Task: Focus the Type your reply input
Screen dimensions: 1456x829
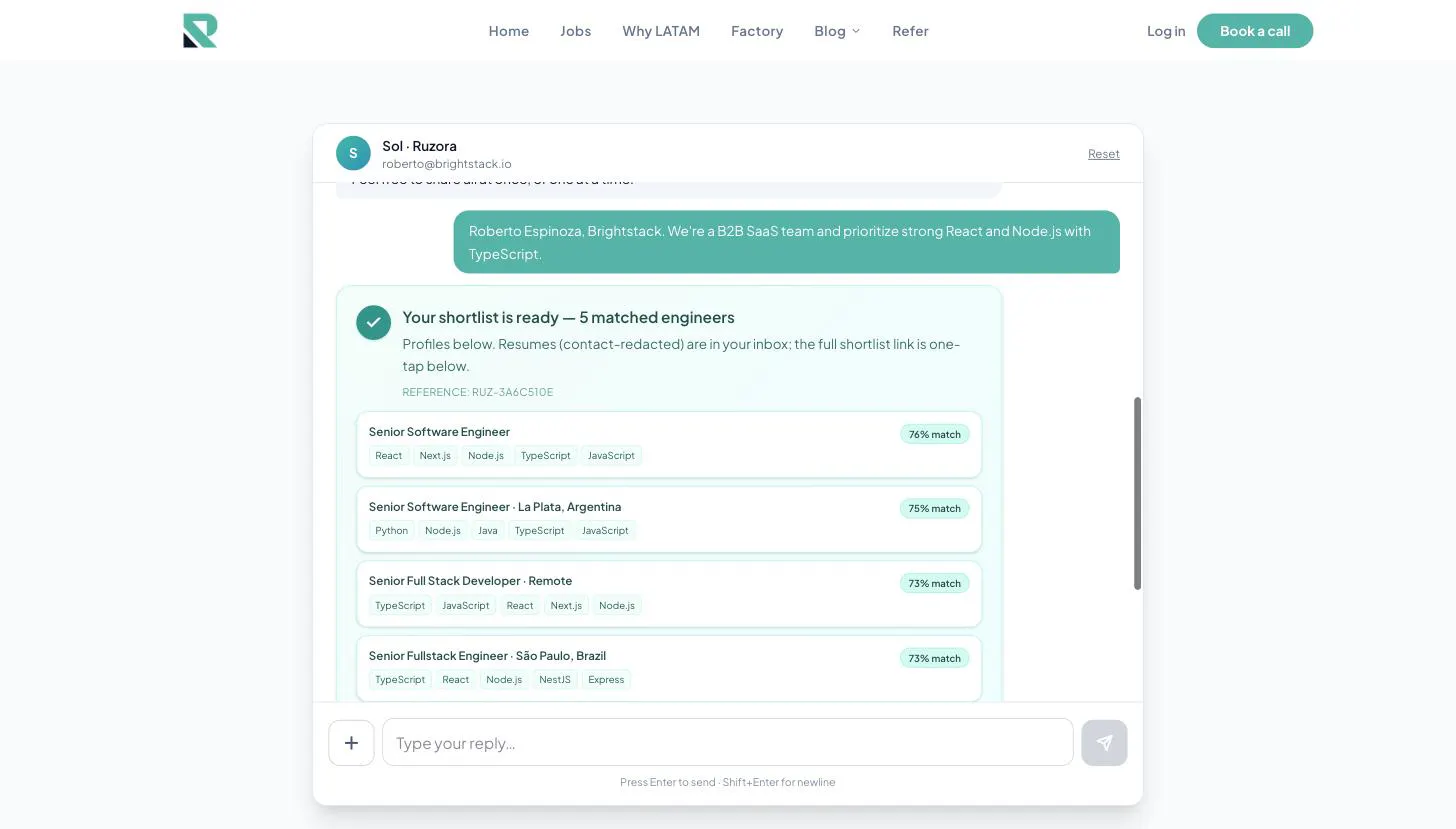Action: point(728,743)
